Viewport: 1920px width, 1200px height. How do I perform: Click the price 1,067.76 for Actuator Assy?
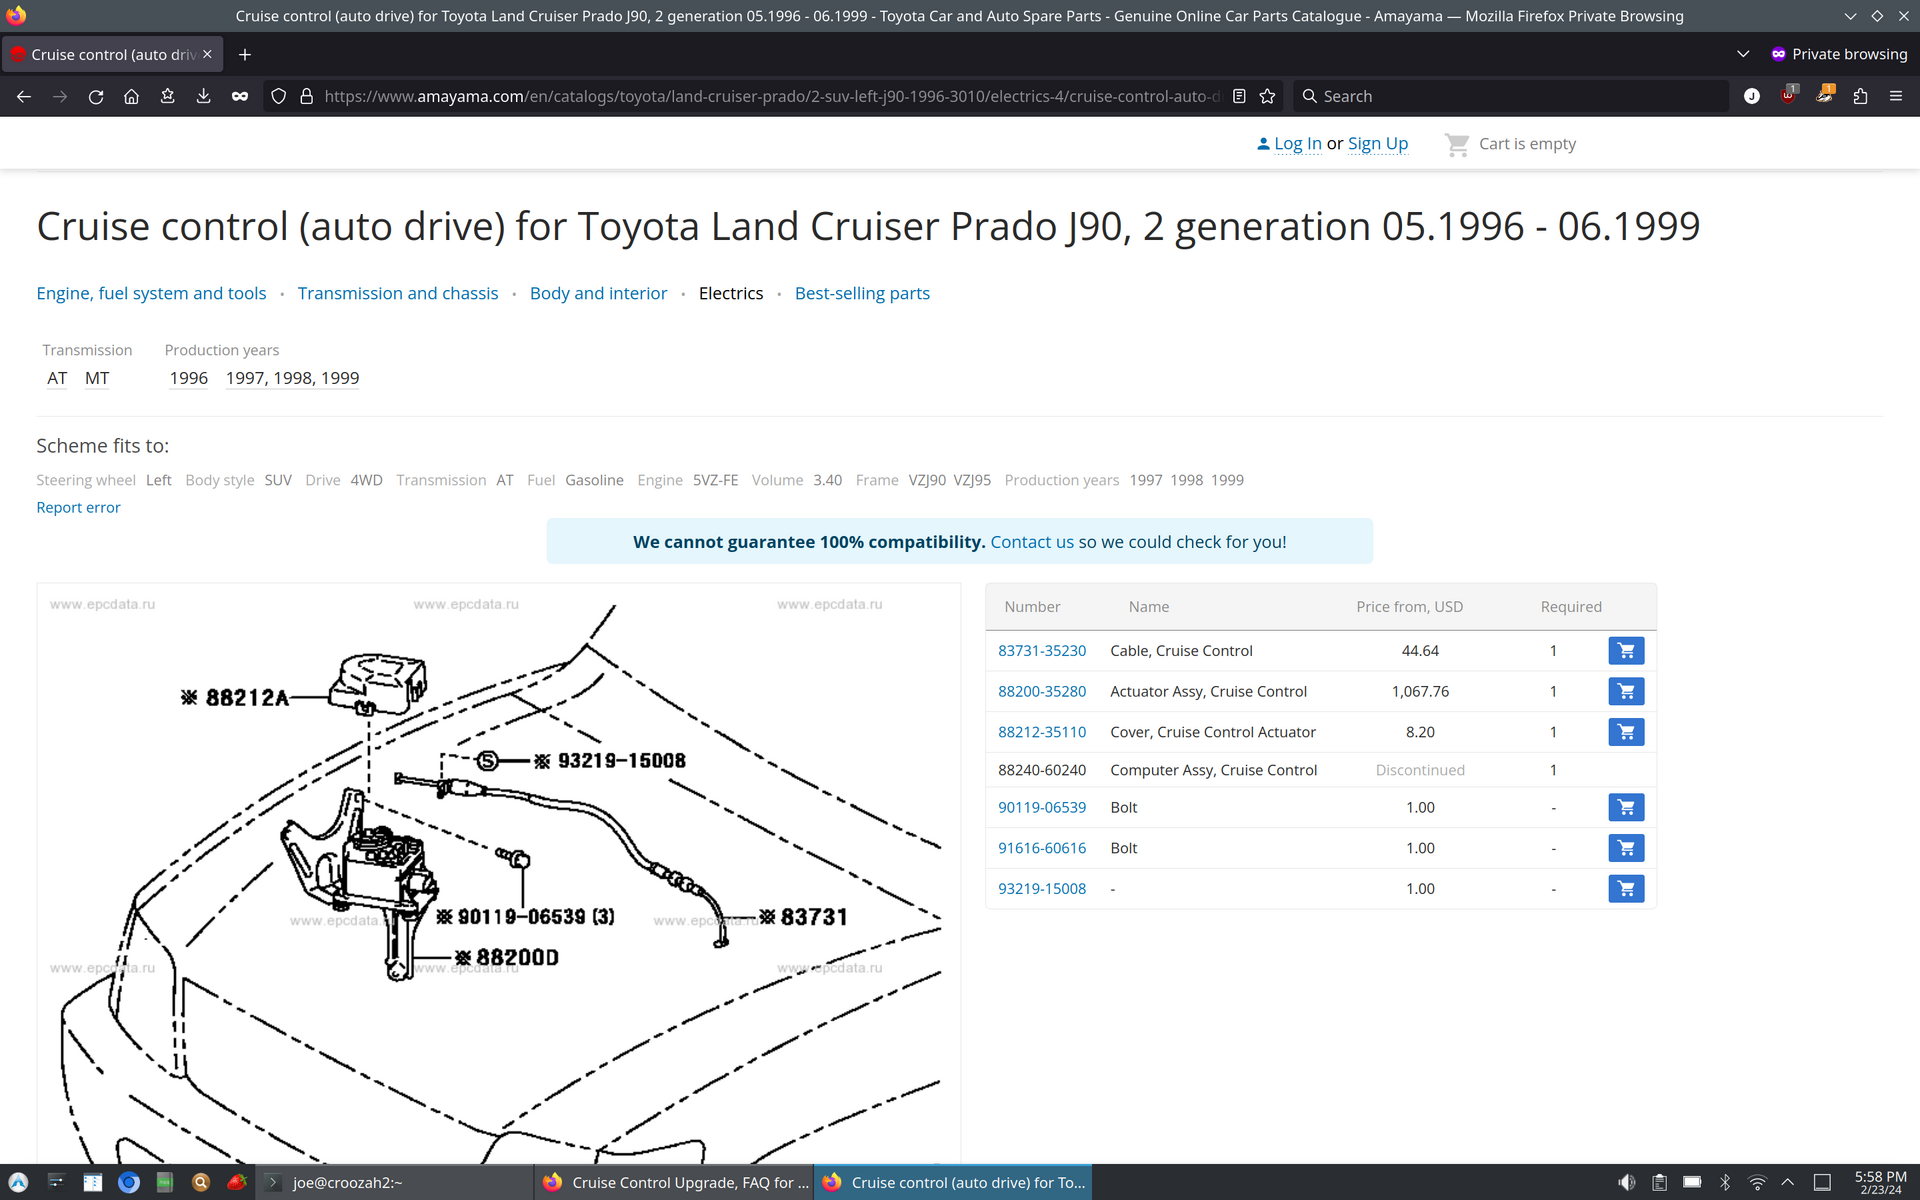point(1420,691)
